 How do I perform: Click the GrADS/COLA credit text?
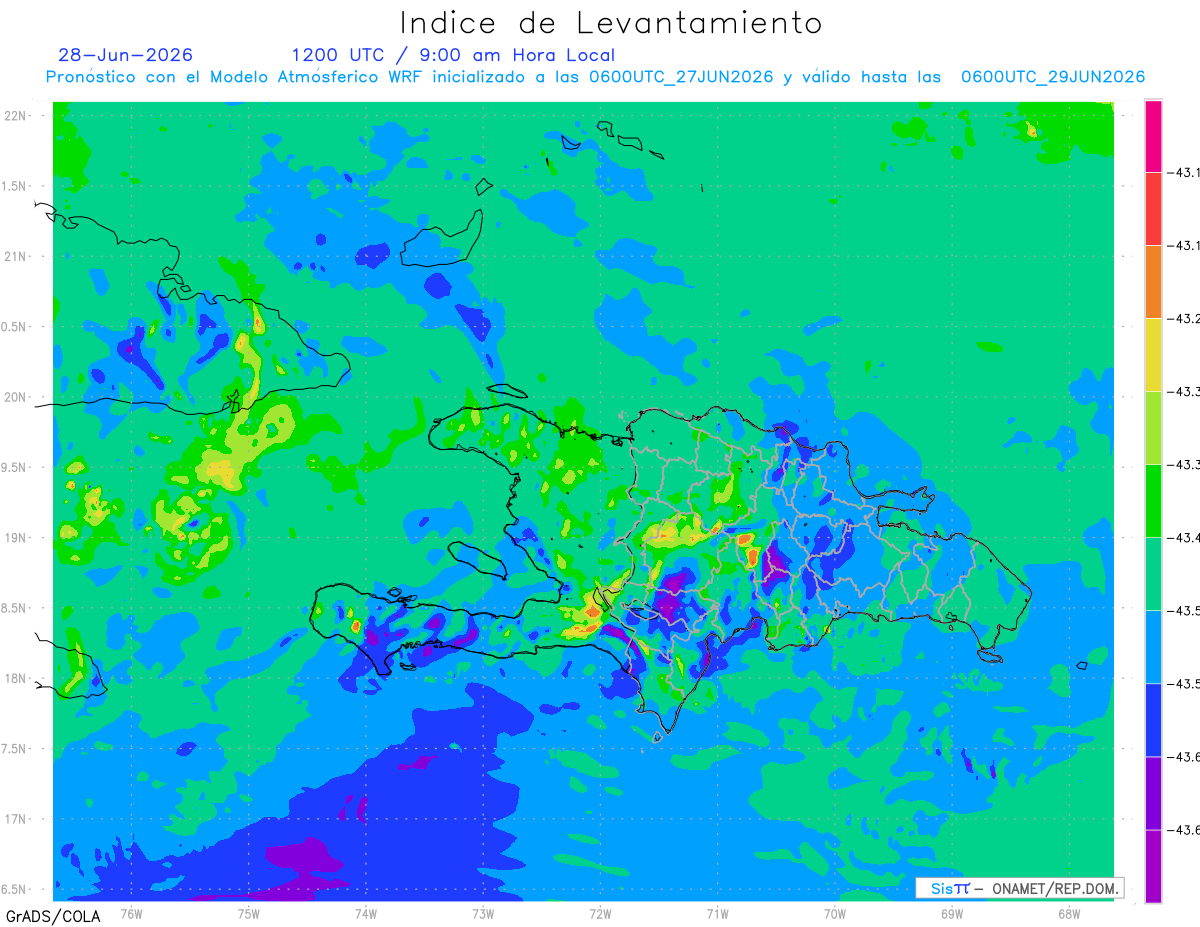[x=53, y=916]
